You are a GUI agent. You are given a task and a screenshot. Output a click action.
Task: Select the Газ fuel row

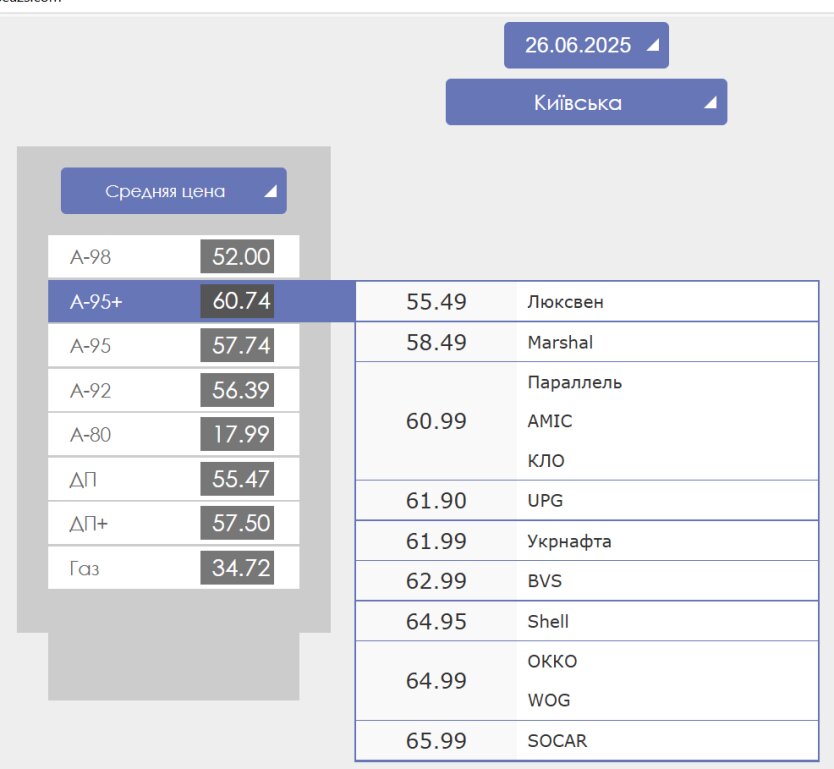[x=173, y=568]
